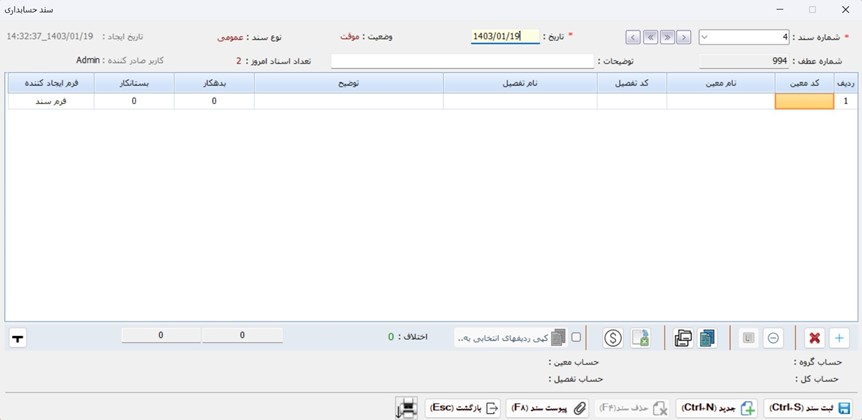Click the توضیحات description input field
This screenshot has height=420, width=862.
pos(462,61)
